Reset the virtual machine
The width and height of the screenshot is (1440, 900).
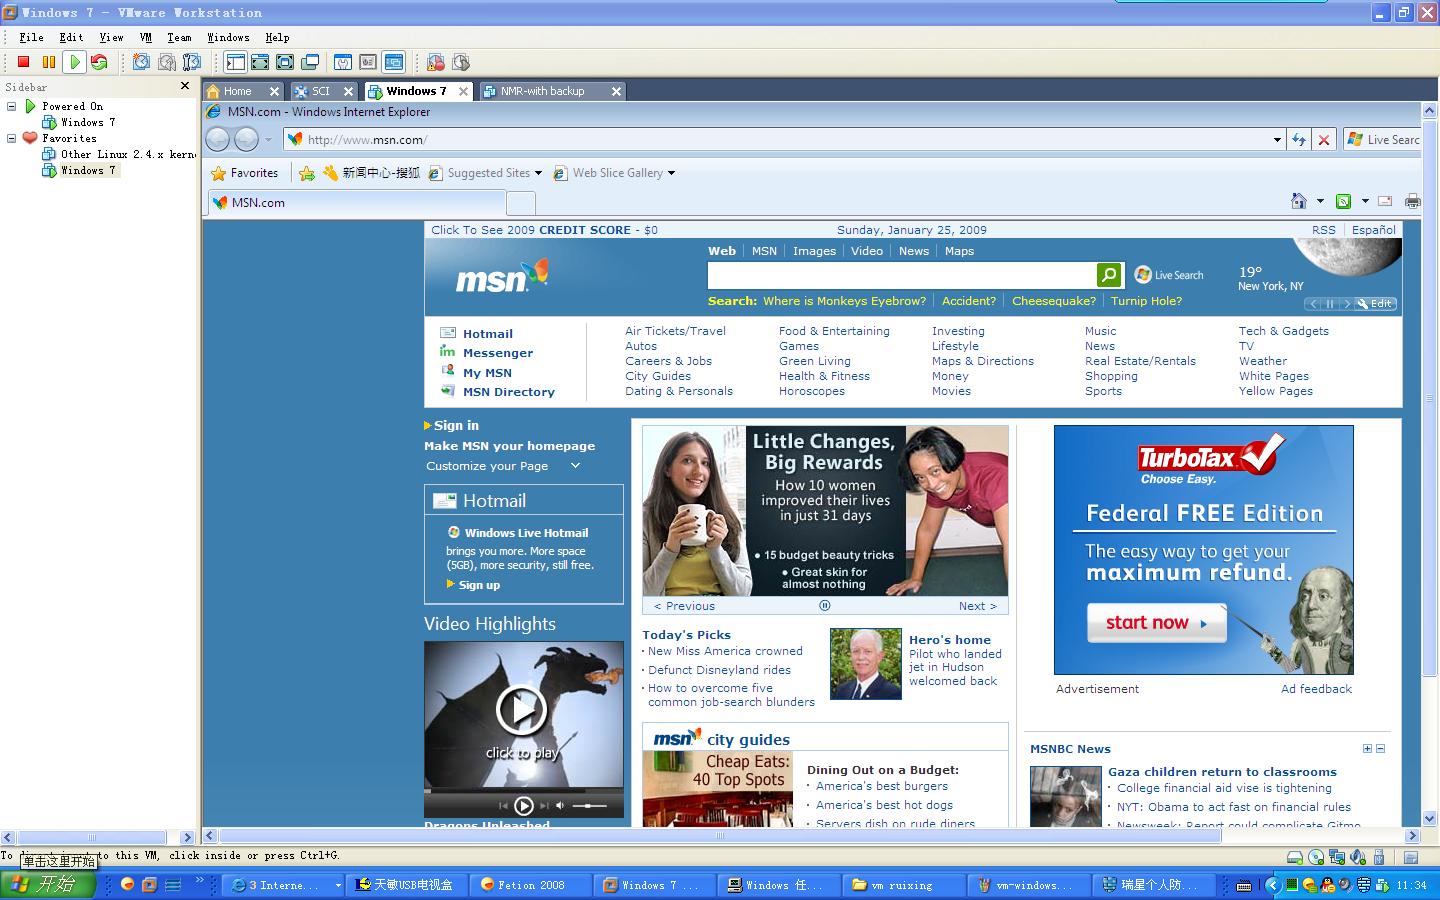[99, 62]
